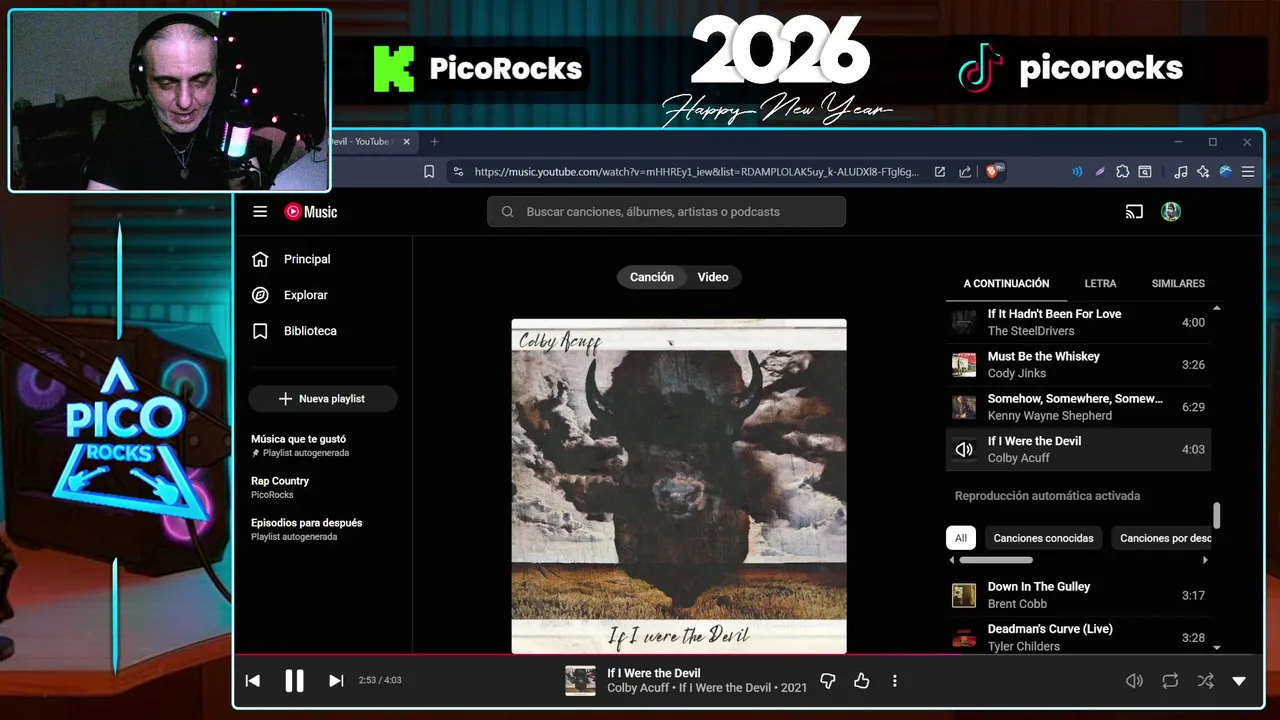Click the browser window-search toolbar icon
The image size is (1280, 720).
point(1145,172)
